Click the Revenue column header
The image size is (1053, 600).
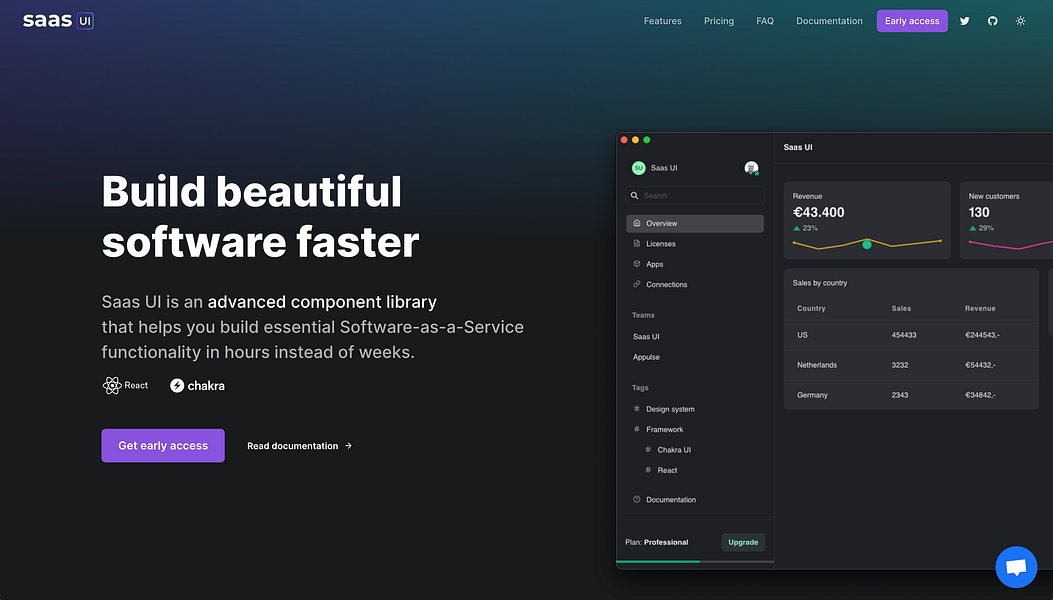980,308
